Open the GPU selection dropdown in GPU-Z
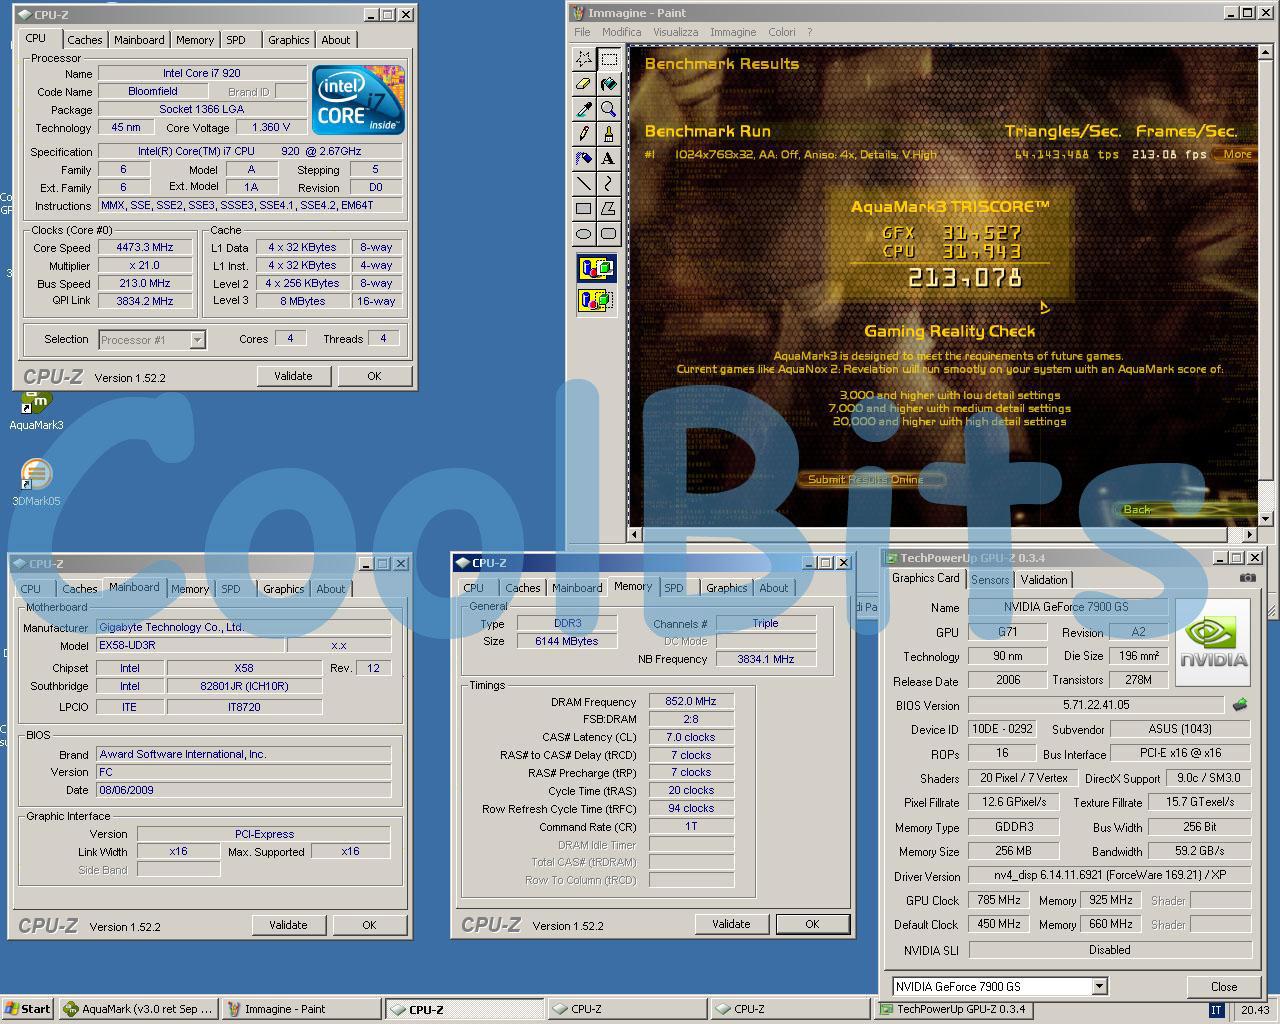The width and height of the screenshot is (1280, 1024). click(1100, 987)
